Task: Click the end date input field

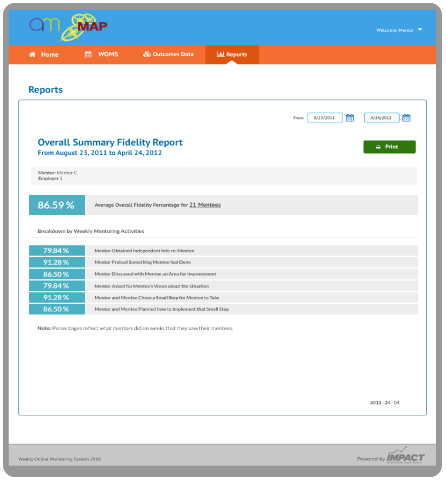Action: click(381, 118)
